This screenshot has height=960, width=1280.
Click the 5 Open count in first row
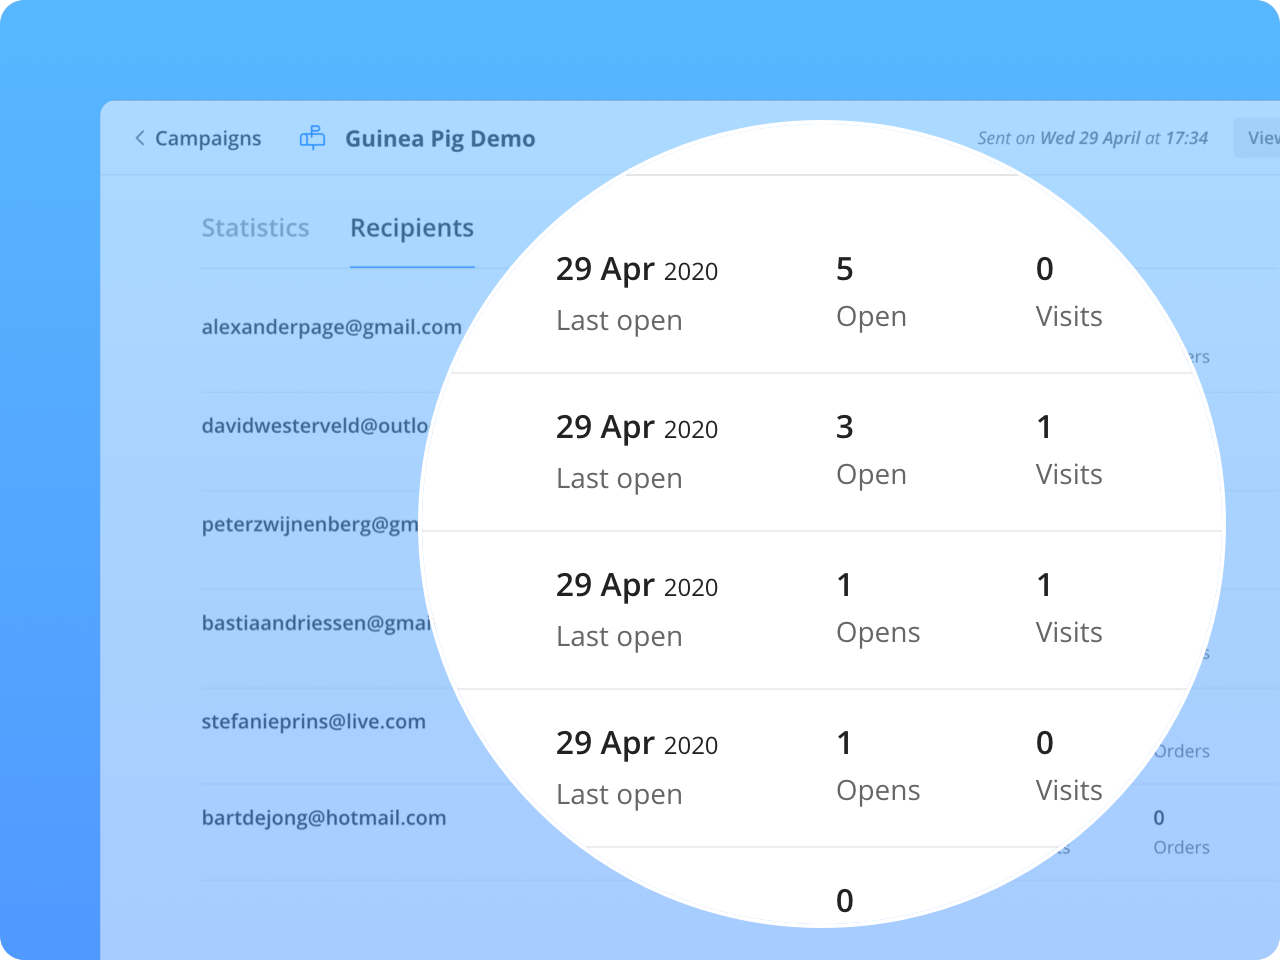845,269
